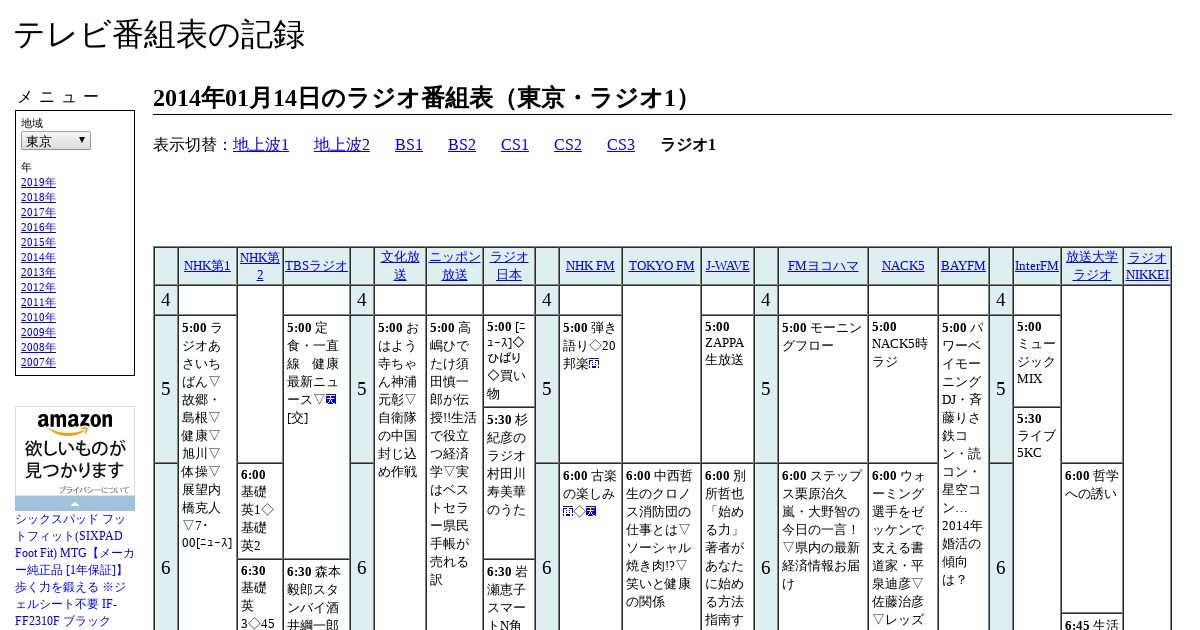
Task: Click the 5:30 ライブ5KC program cell
Action: [1036, 518]
